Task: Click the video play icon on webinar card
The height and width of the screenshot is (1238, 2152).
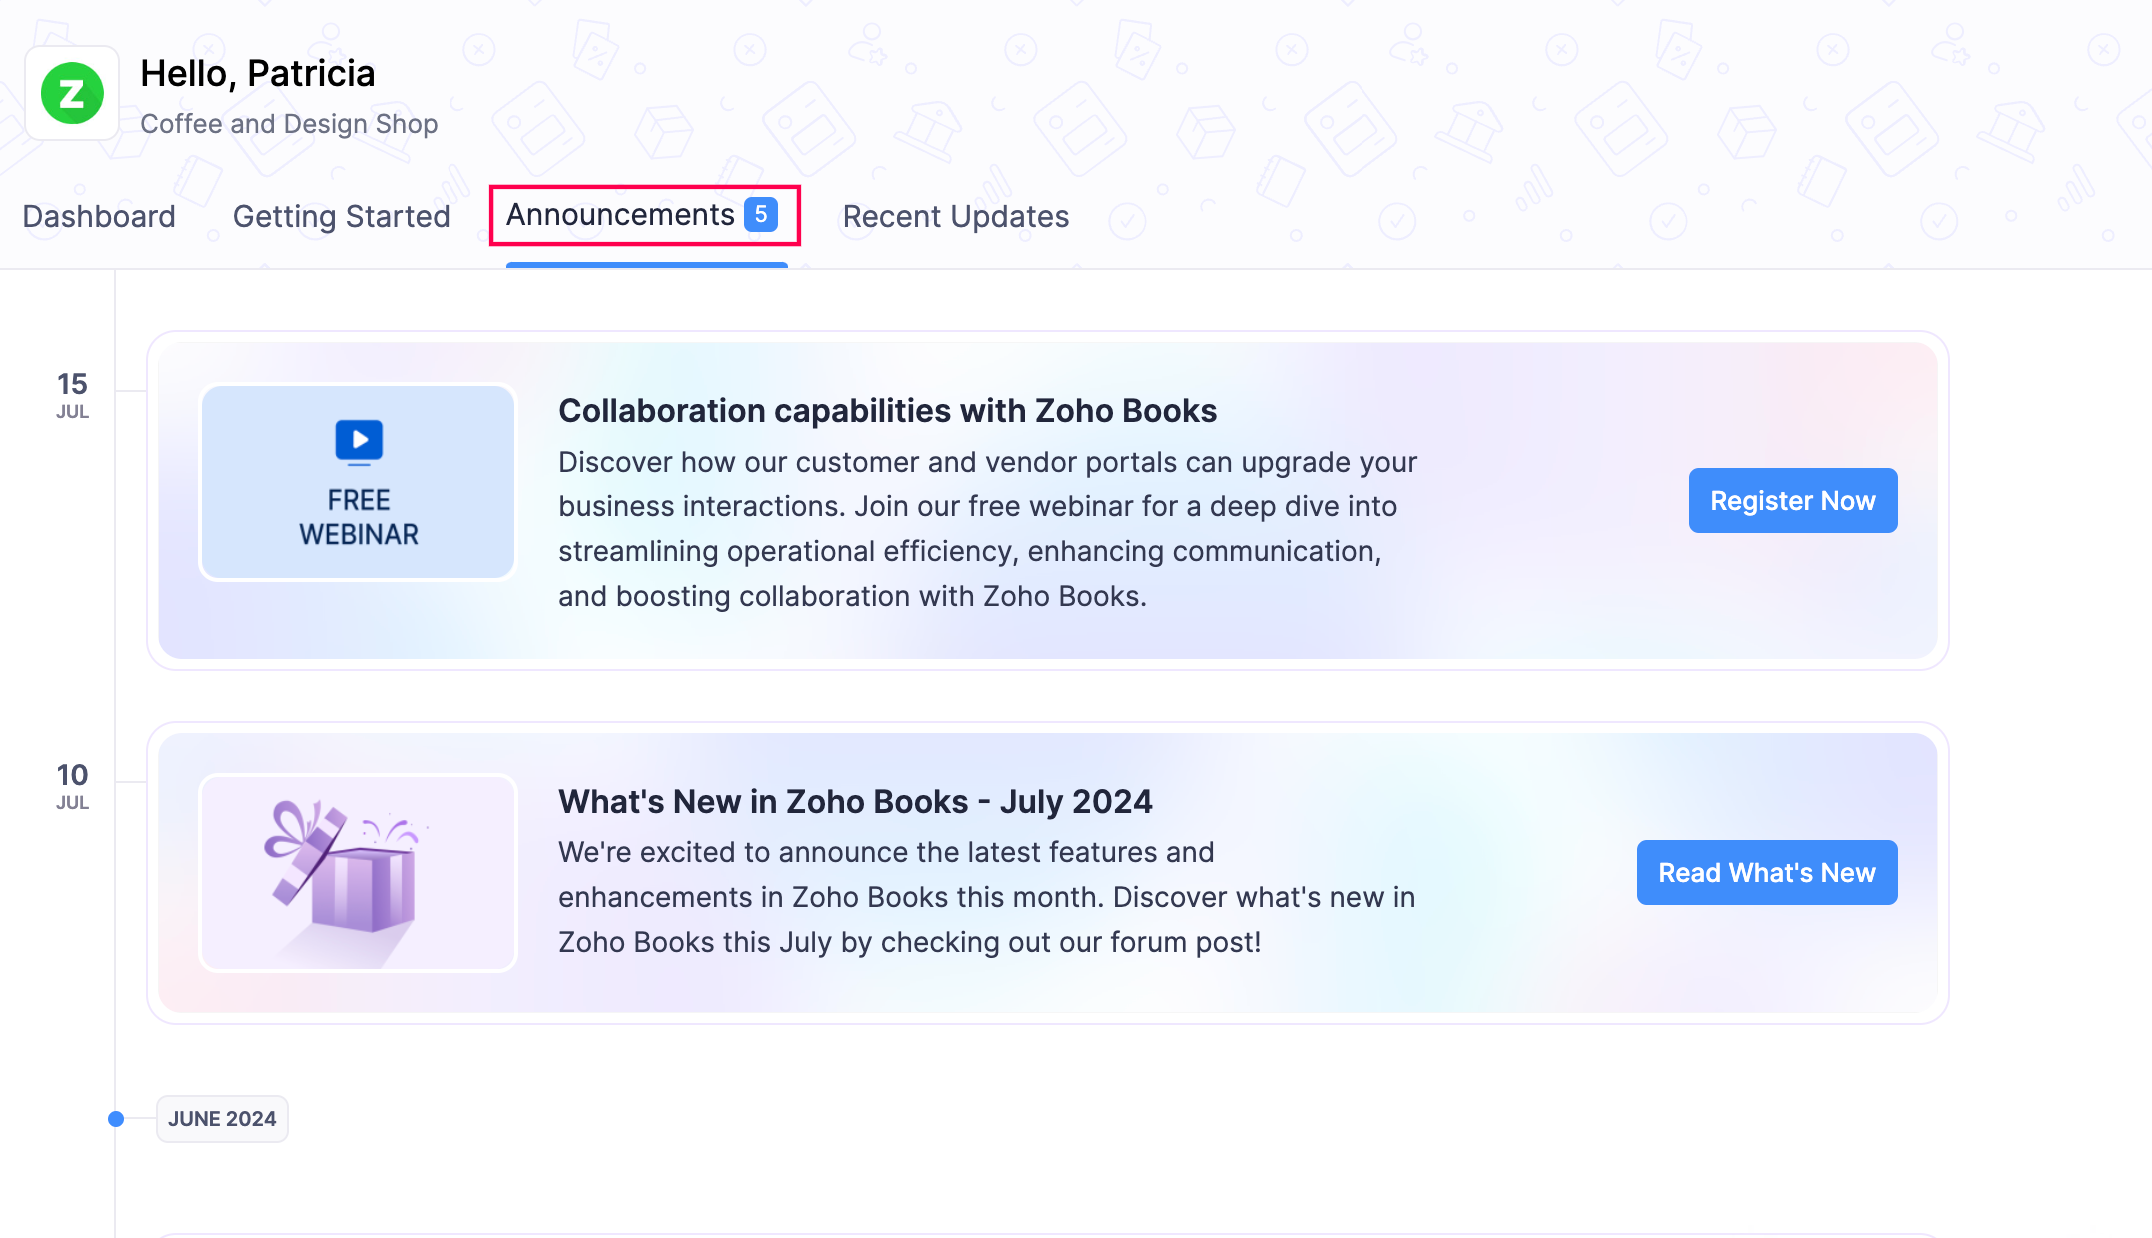Action: tap(357, 438)
